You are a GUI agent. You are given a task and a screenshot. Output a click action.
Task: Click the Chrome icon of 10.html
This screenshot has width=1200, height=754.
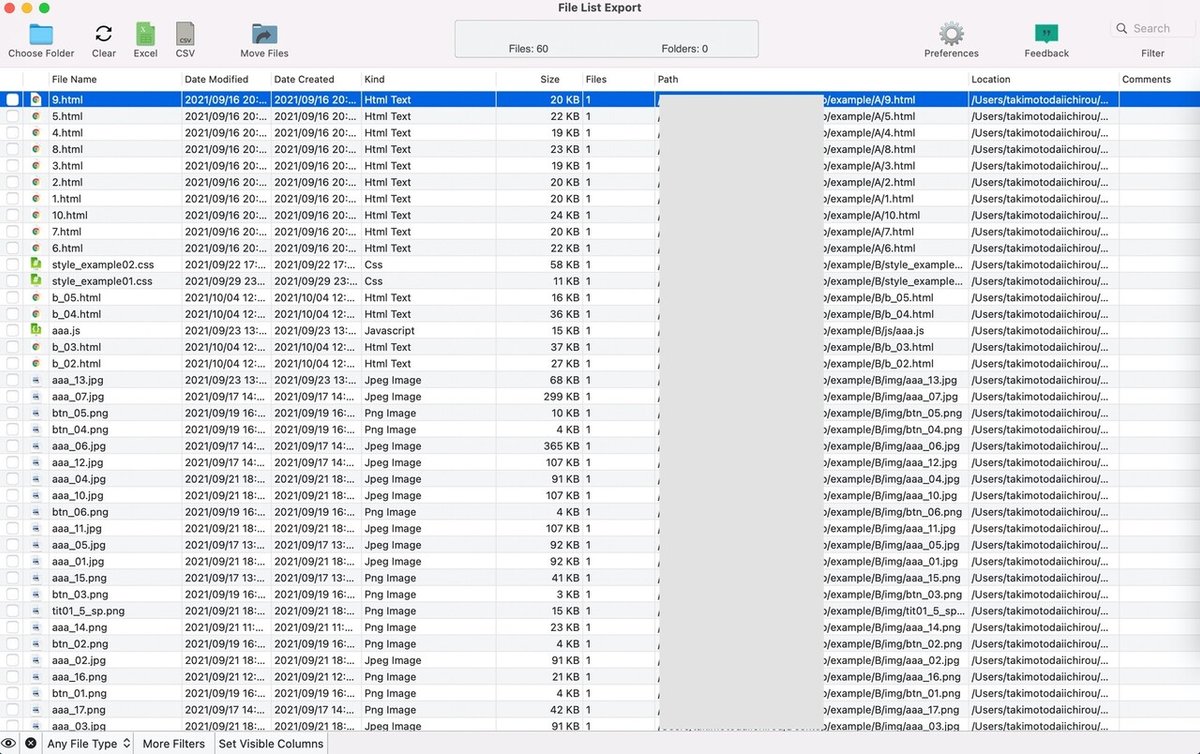click(36, 215)
